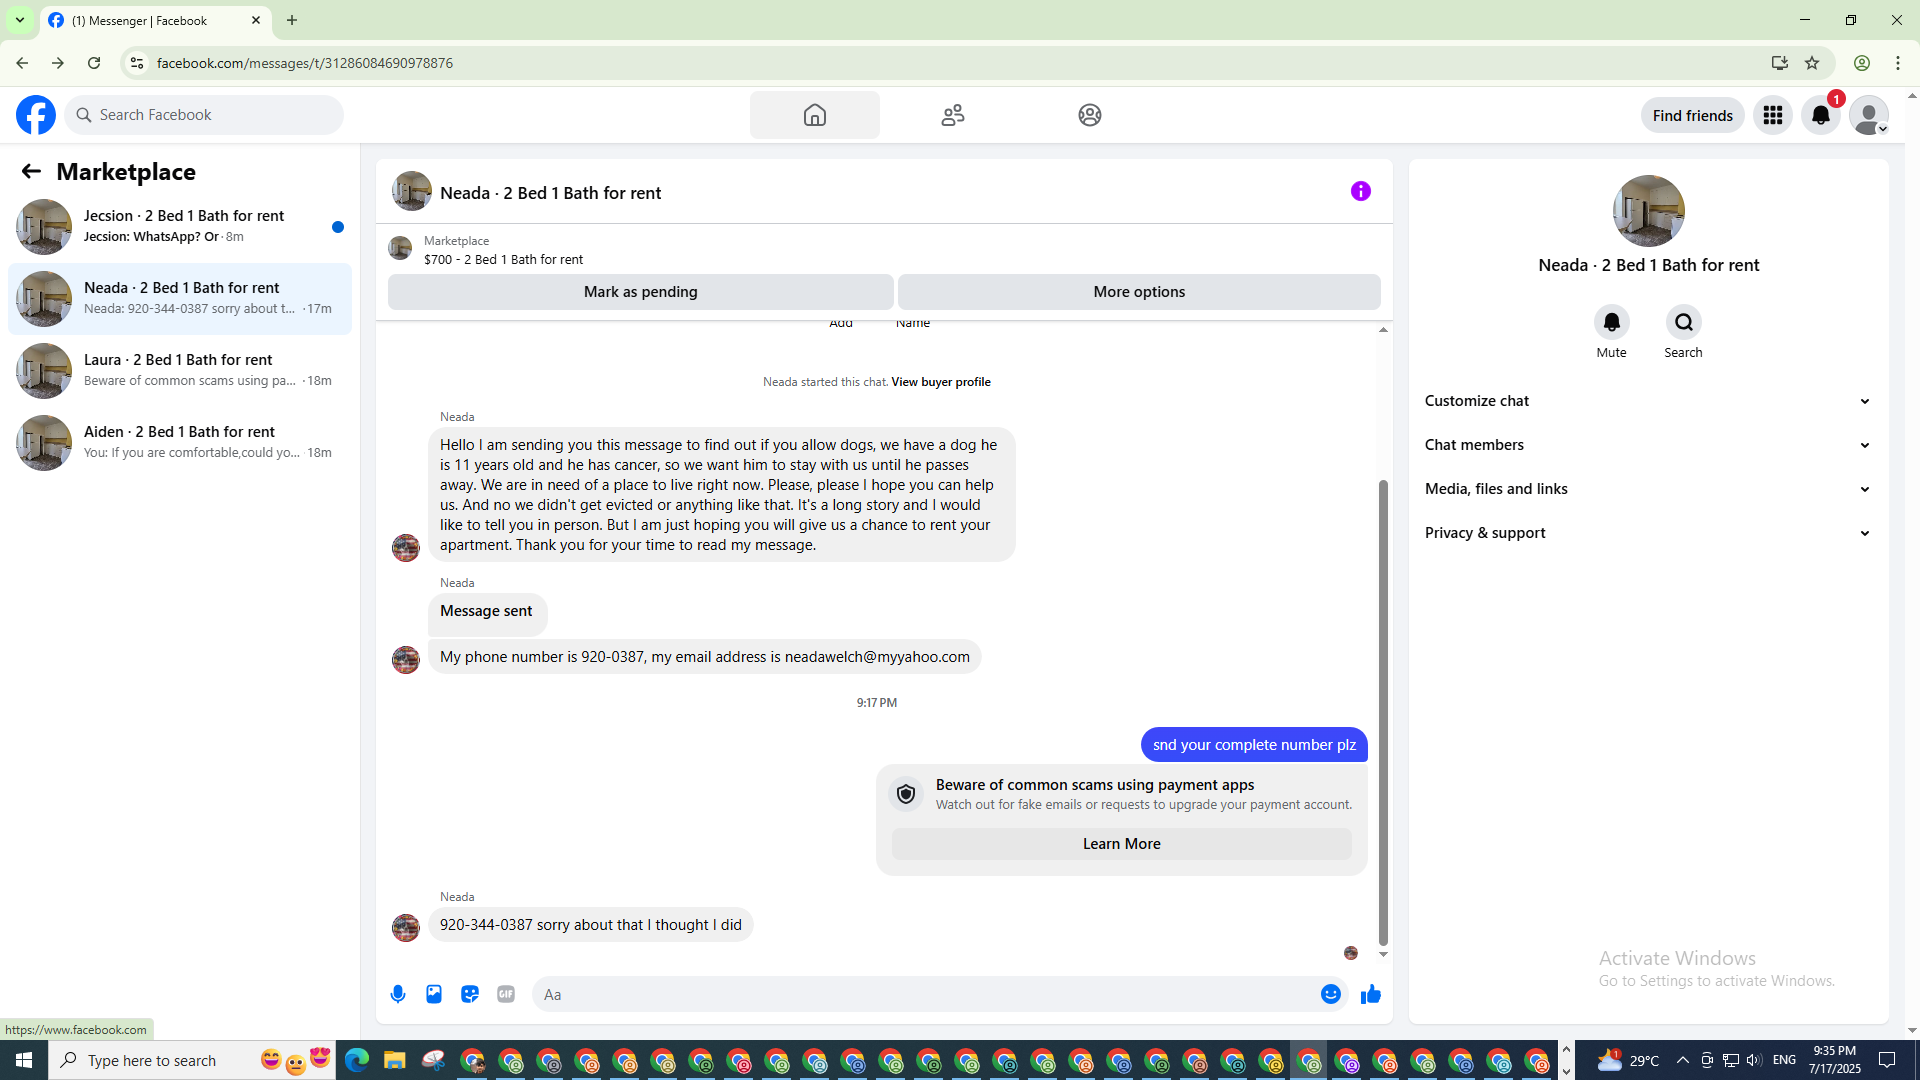This screenshot has width=1920, height=1080.
Task: Search in conversation magnifier icon
Action: [1684, 322]
